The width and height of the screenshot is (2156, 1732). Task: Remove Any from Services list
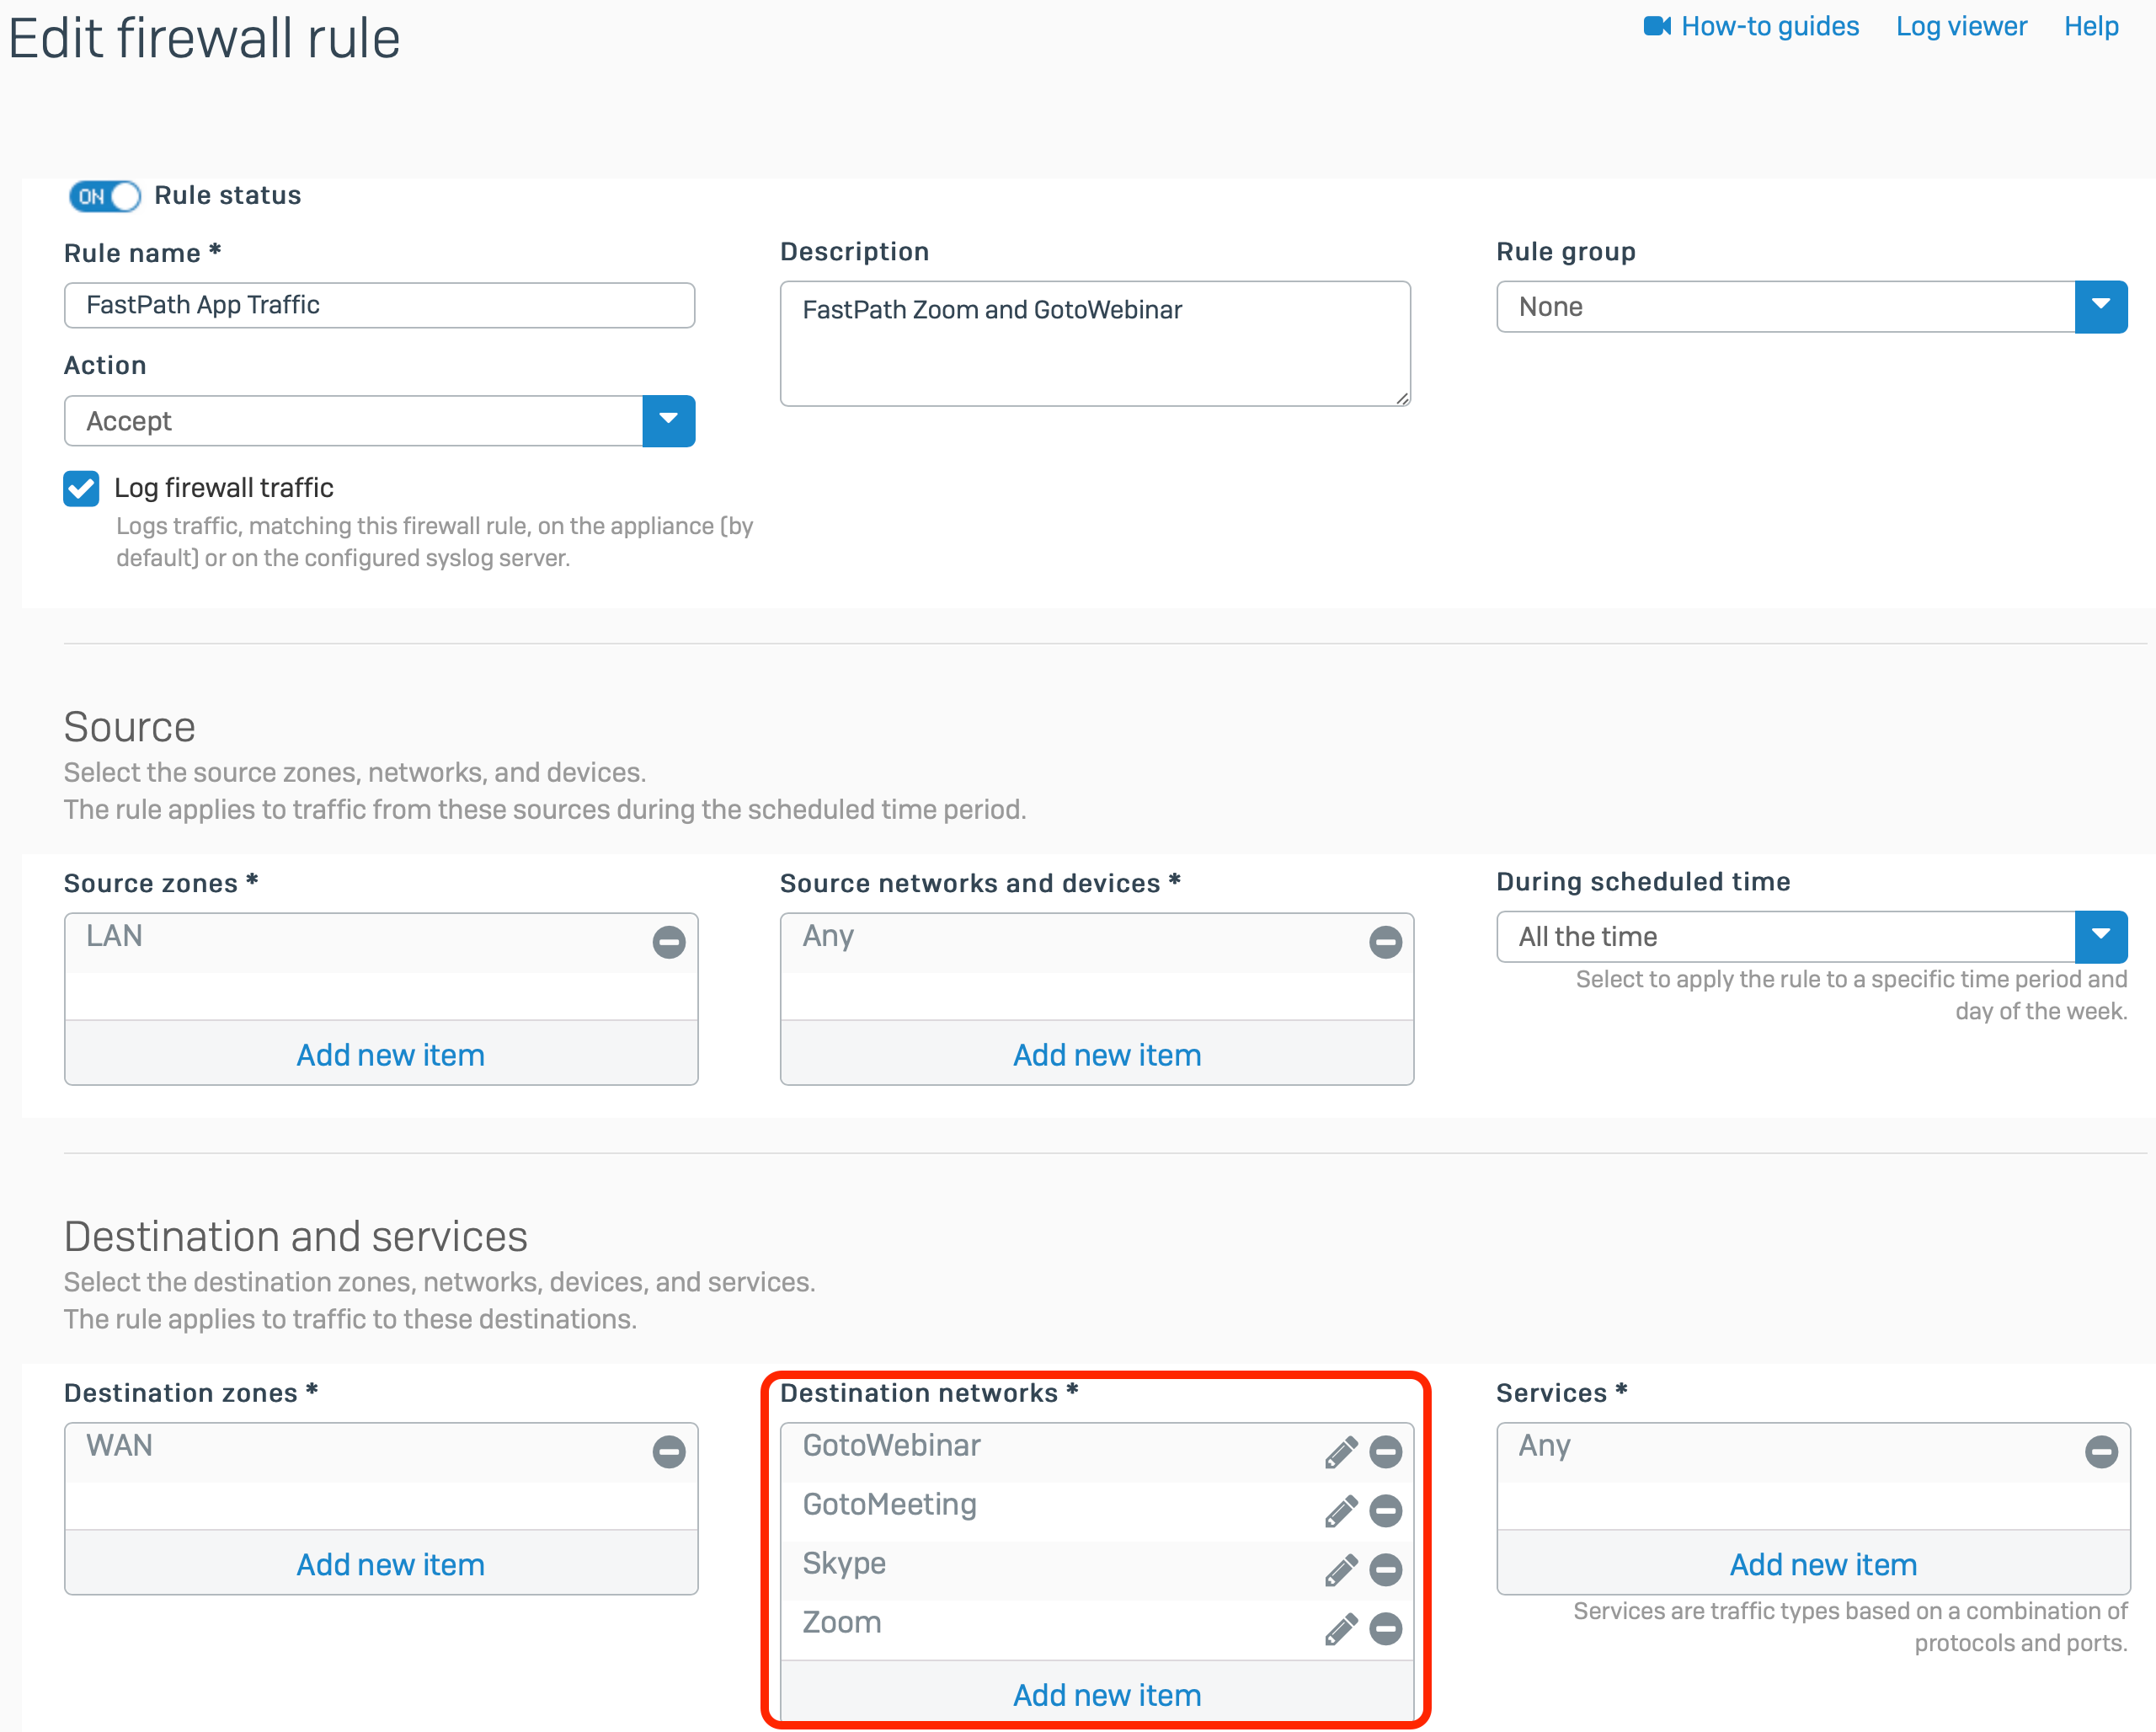click(x=2101, y=1452)
